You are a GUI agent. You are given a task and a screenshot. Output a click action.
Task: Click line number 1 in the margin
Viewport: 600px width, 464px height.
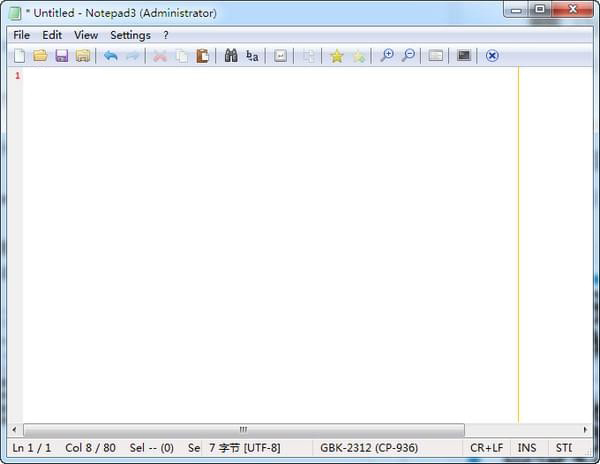17,76
